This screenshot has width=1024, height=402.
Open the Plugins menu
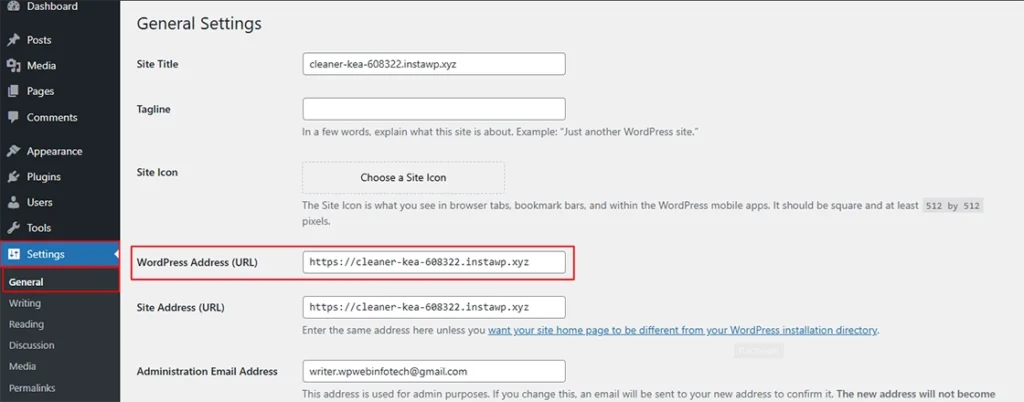[44, 177]
